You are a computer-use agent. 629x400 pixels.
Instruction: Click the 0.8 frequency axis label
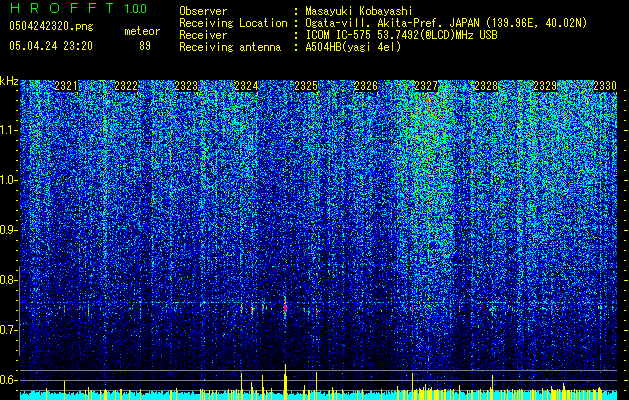click(8, 280)
